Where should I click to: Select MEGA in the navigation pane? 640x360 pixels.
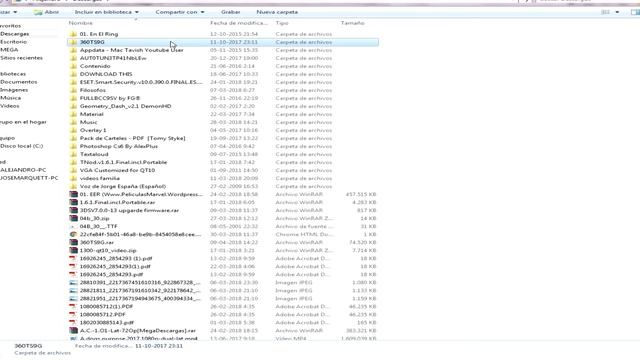9,50
